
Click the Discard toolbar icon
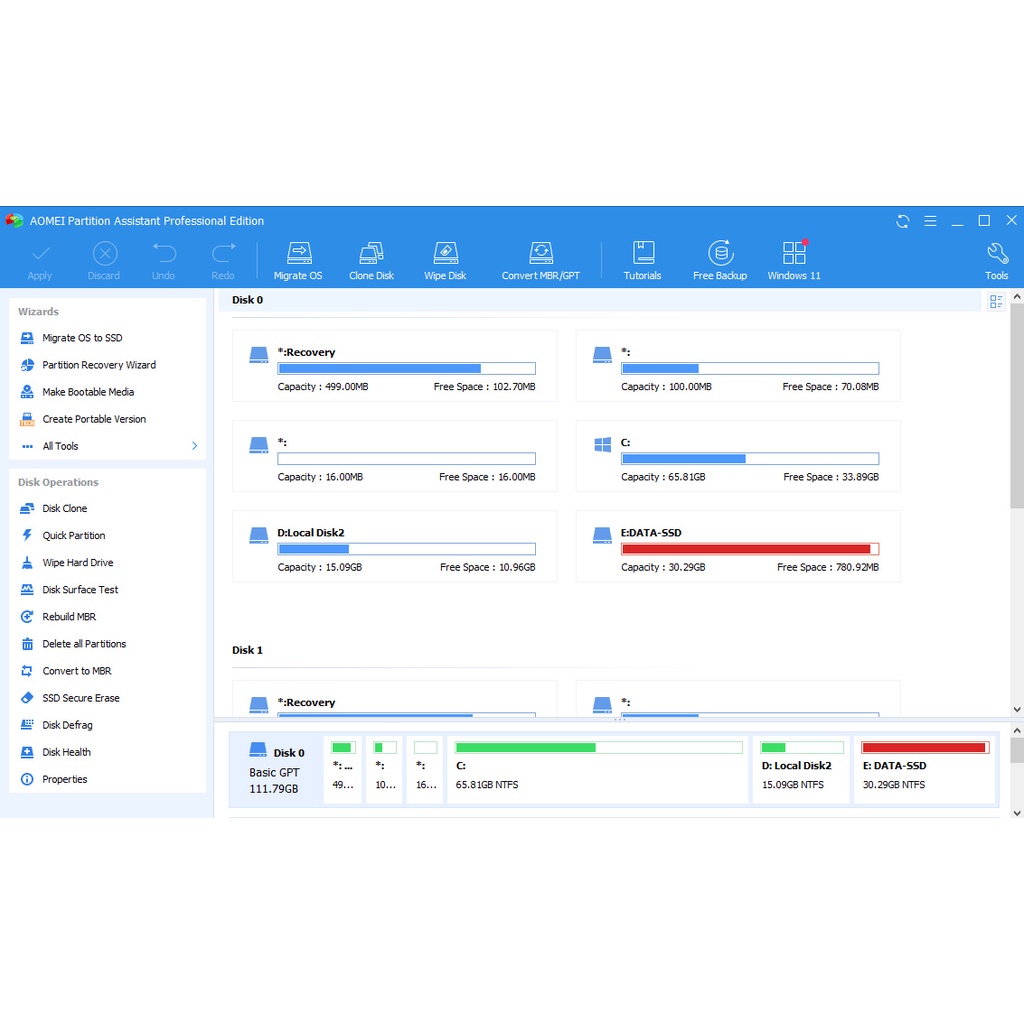pyautogui.click(x=104, y=261)
